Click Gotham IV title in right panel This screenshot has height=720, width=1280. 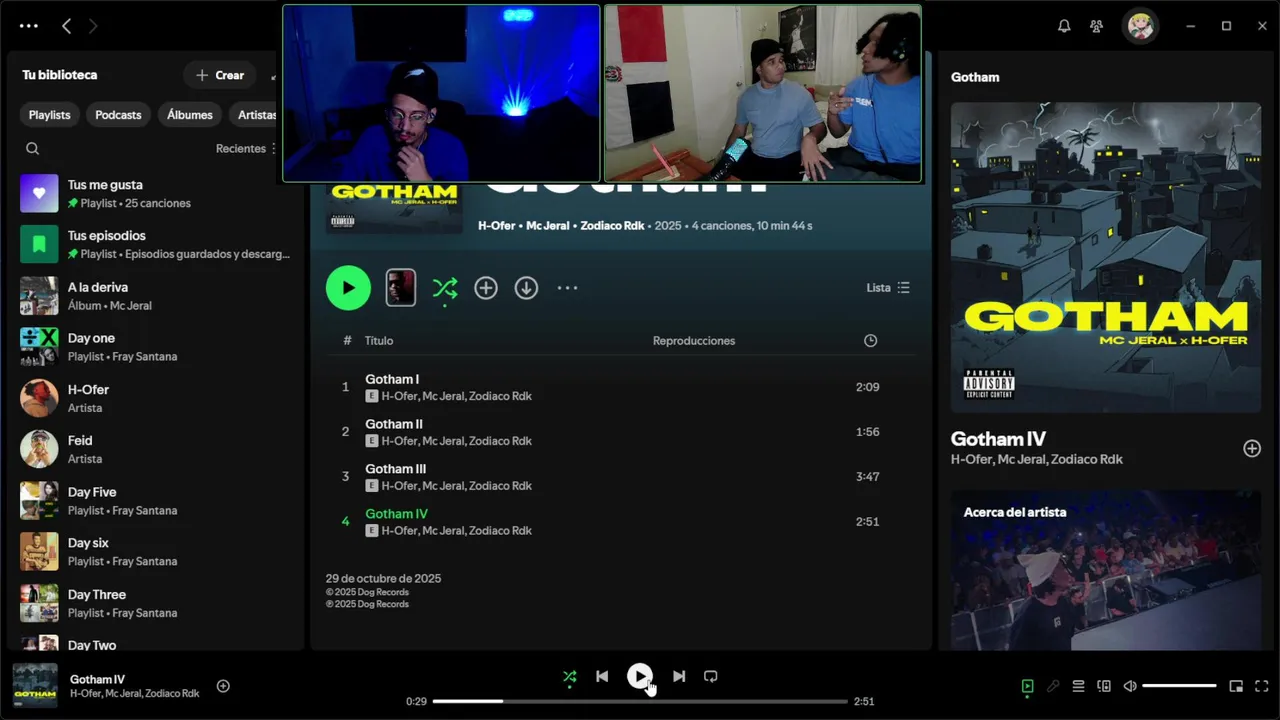coord(998,439)
